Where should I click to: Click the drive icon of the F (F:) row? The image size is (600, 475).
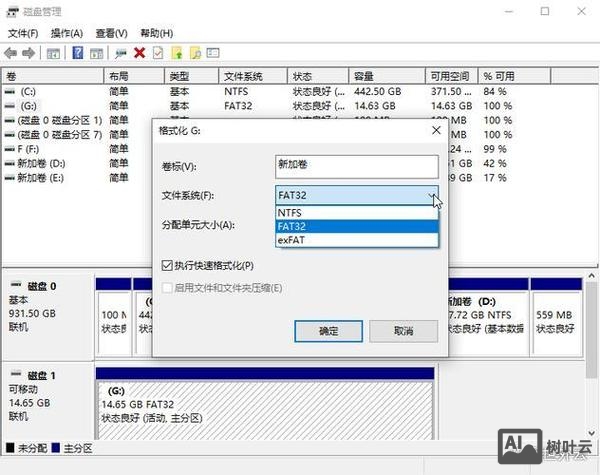pos(10,149)
